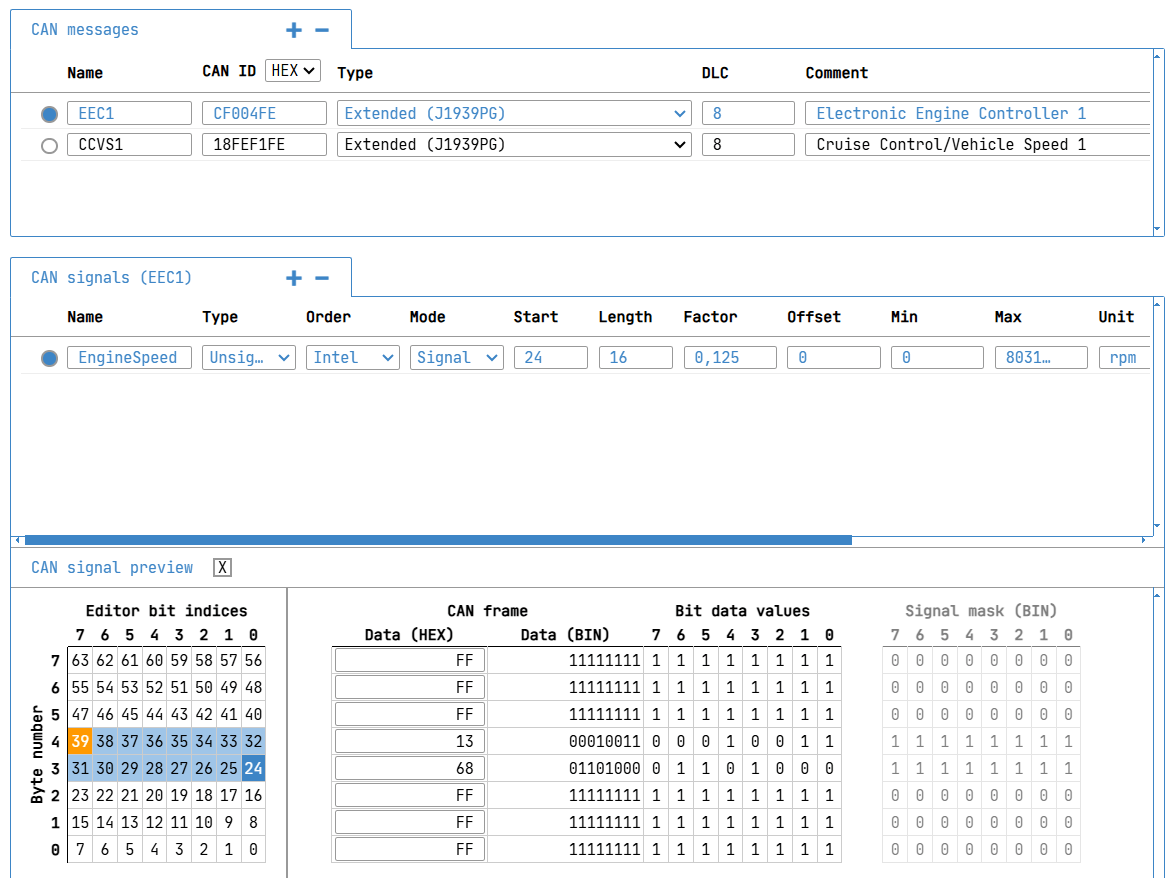
Task: Open Type dropdown for EEC1 message
Action: pos(513,114)
